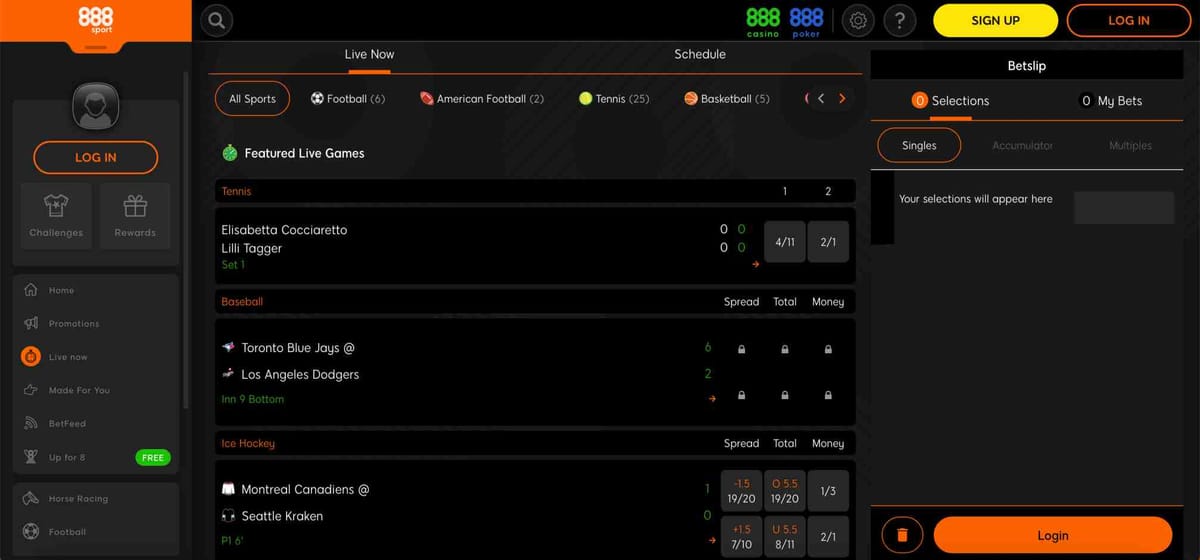Open the 888 poker link
Viewport: 1200px width, 560px height.
[806, 21]
